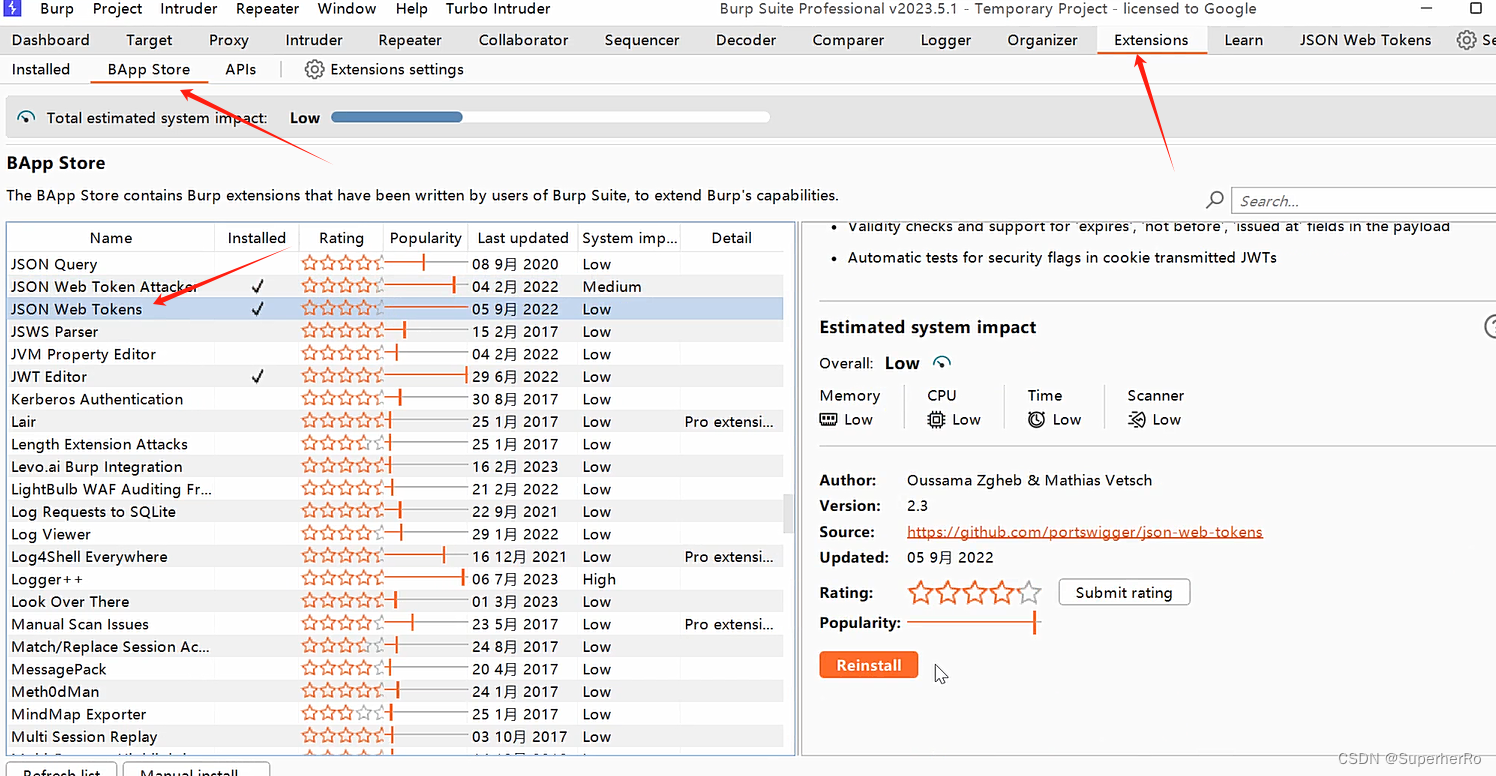Click the BApp list vertical scrollbar thumb
Image resolution: width=1496 pixels, height=776 pixels.
pyautogui.click(x=788, y=513)
